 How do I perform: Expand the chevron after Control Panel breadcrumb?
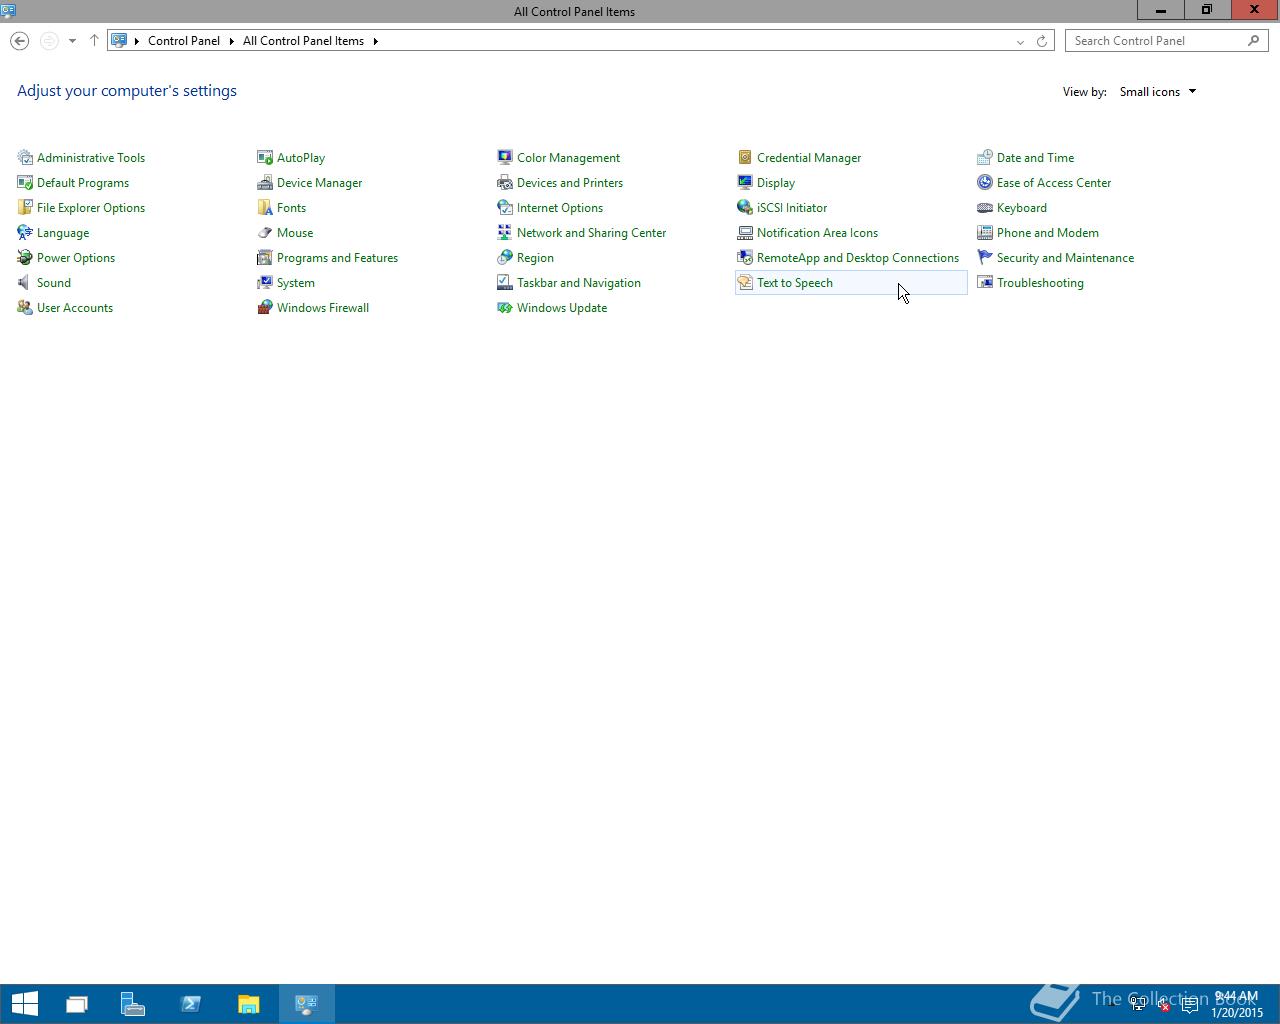(x=231, y=41)
